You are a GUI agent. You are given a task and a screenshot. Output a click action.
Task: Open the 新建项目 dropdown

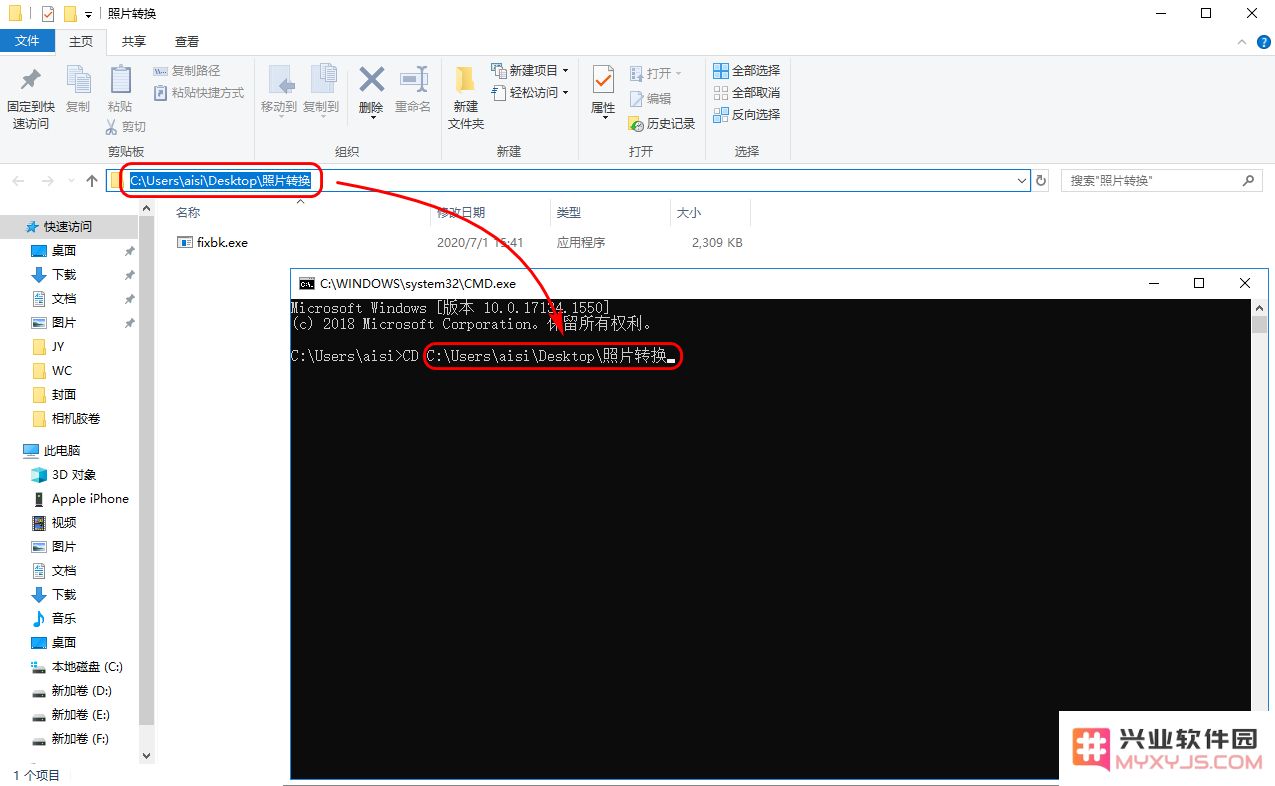click(x=530, y=71)
